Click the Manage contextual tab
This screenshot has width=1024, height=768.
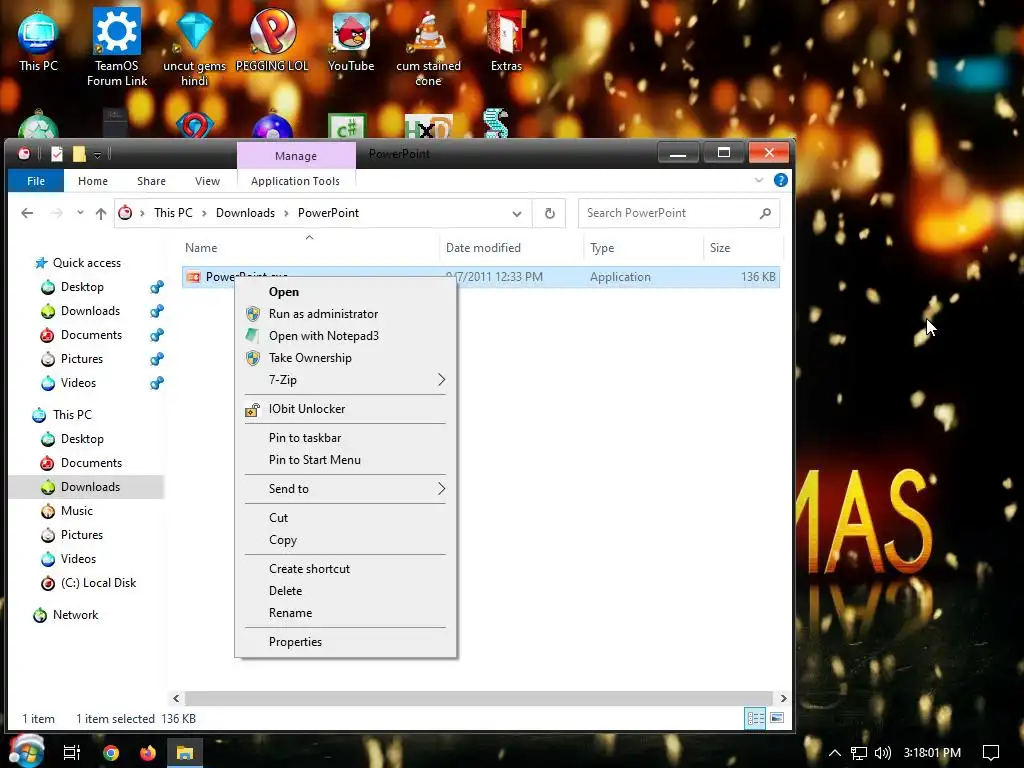pos(296,155)
